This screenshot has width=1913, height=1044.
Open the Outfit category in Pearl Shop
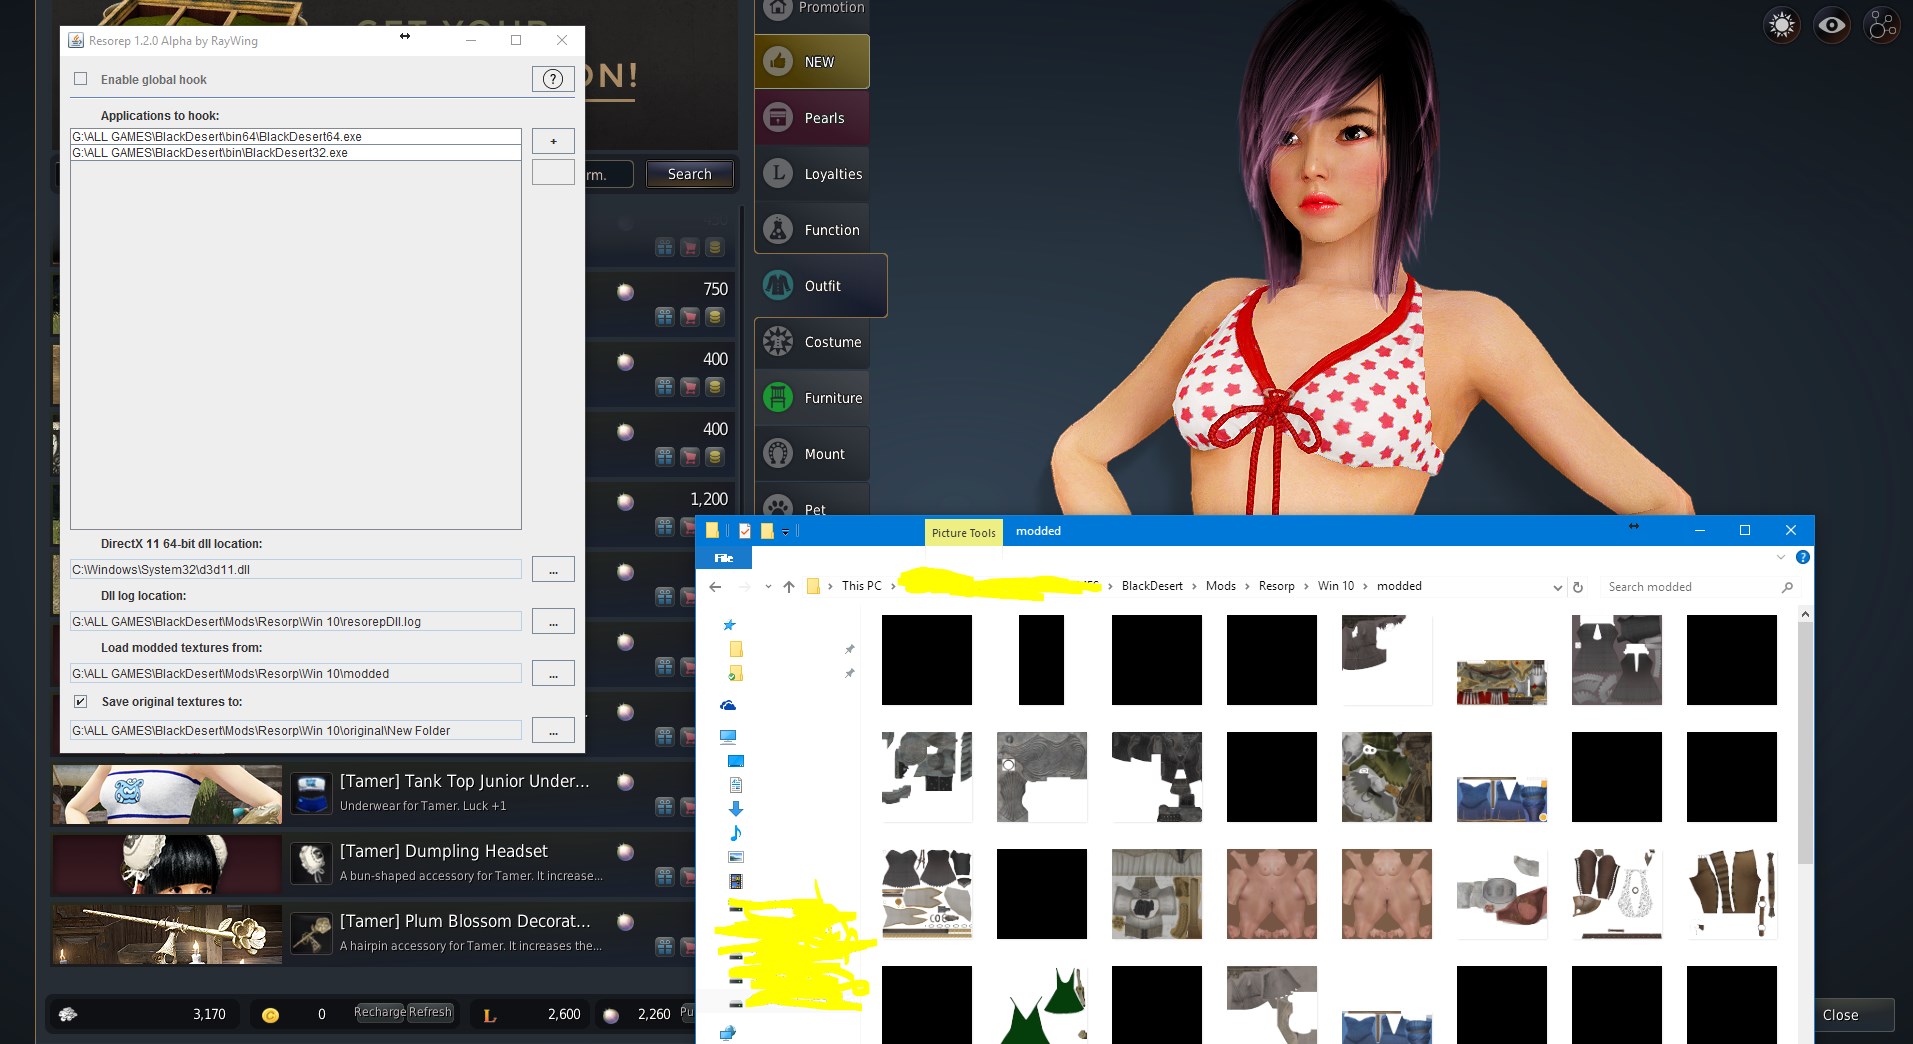click(821, 286)
